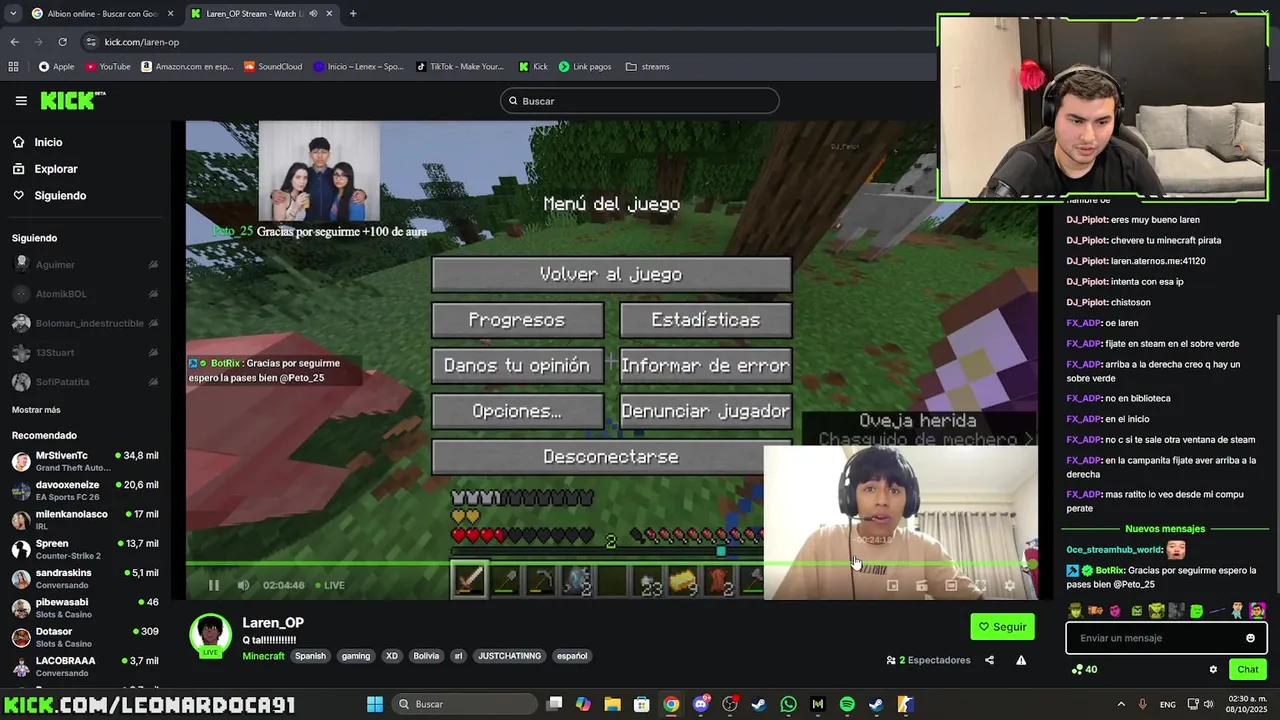Toggle notifications for SofiPatatita channel
1280x720 pixels.
153,382
